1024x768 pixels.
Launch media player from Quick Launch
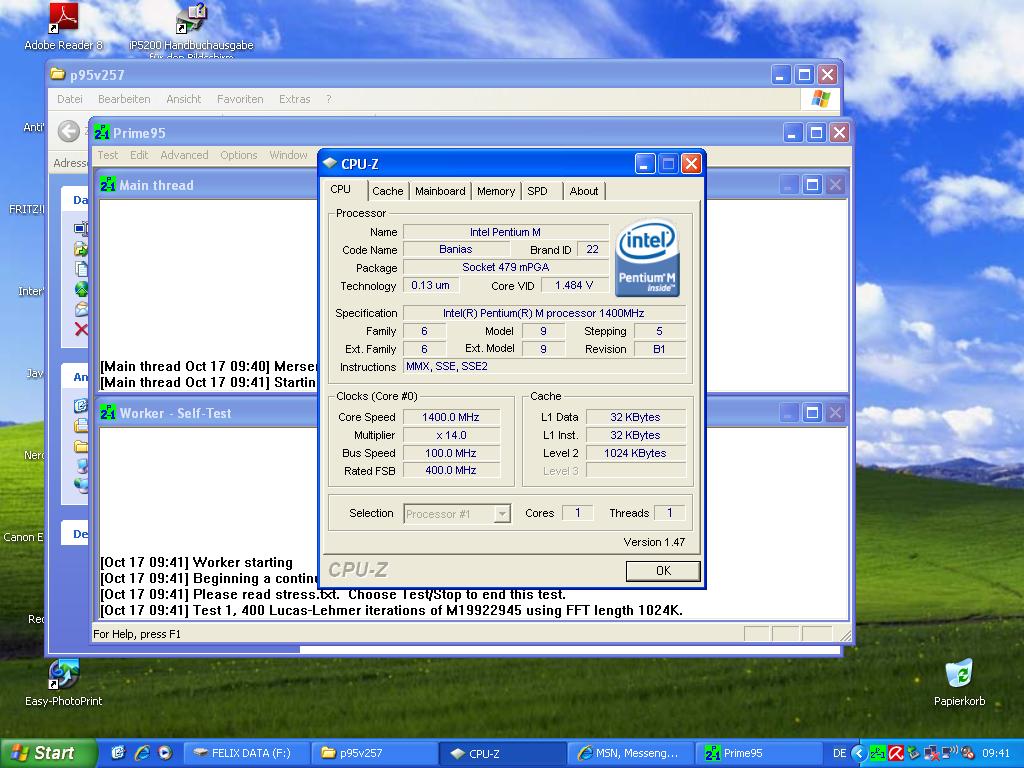tap(165, 753)
